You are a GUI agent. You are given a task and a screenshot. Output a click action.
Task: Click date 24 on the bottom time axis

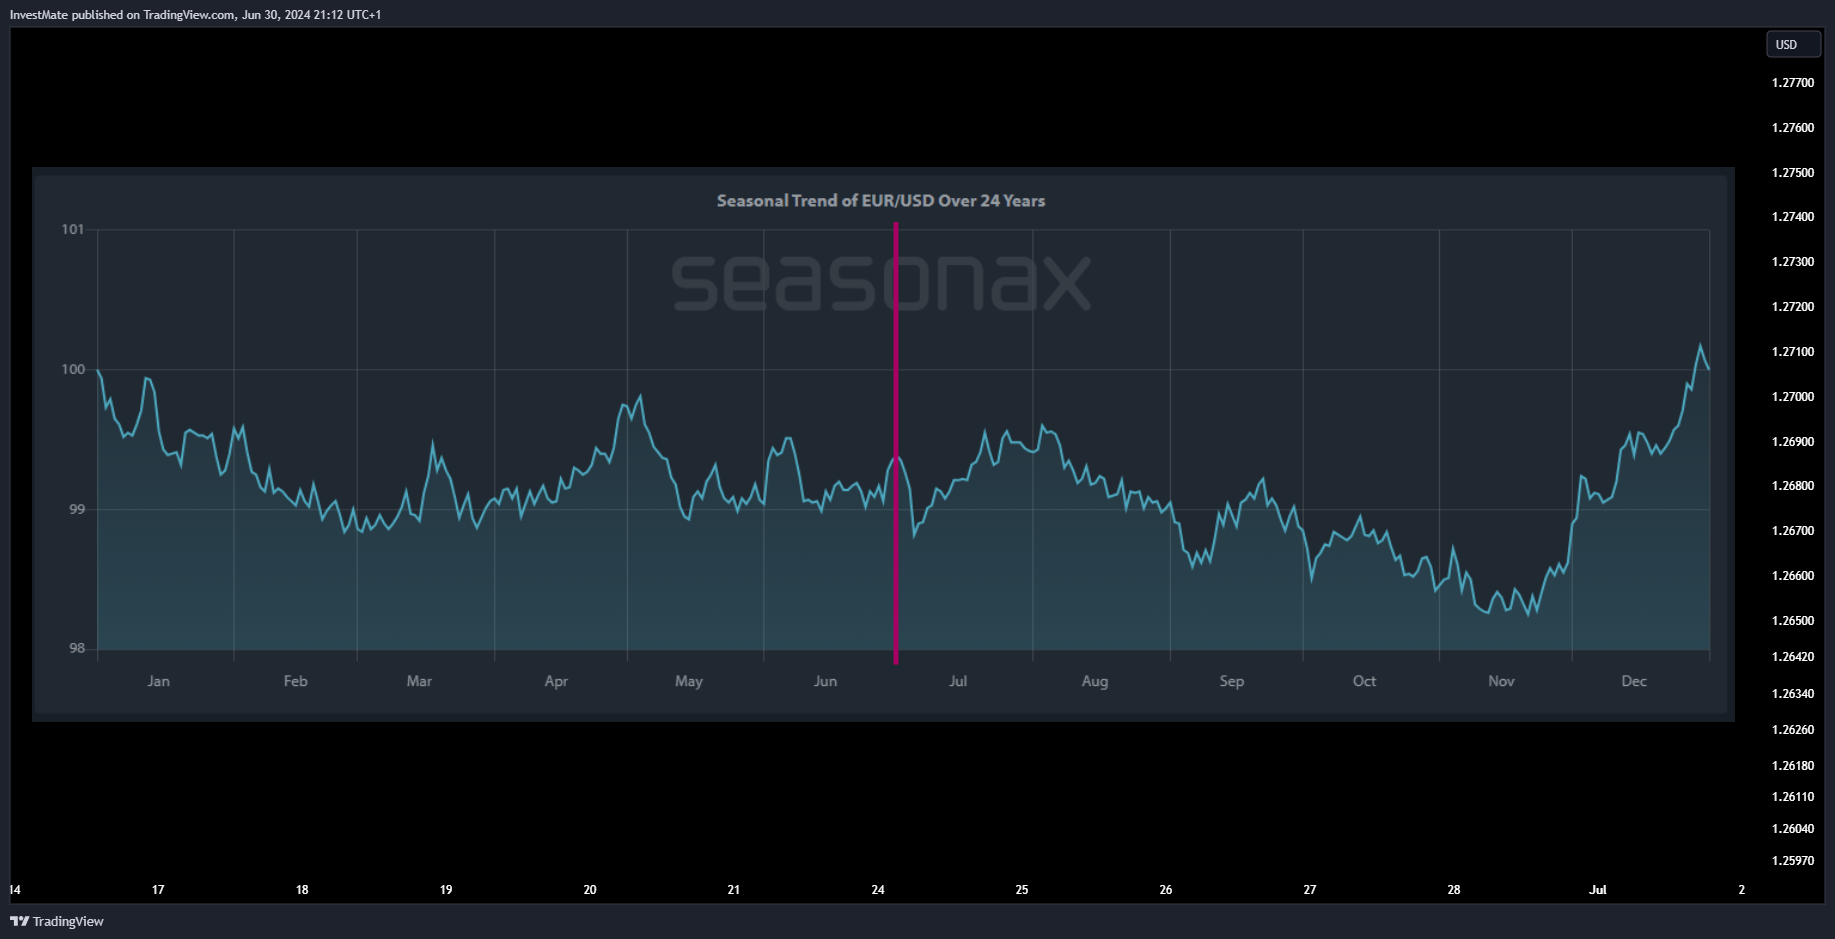click(878, 890)
